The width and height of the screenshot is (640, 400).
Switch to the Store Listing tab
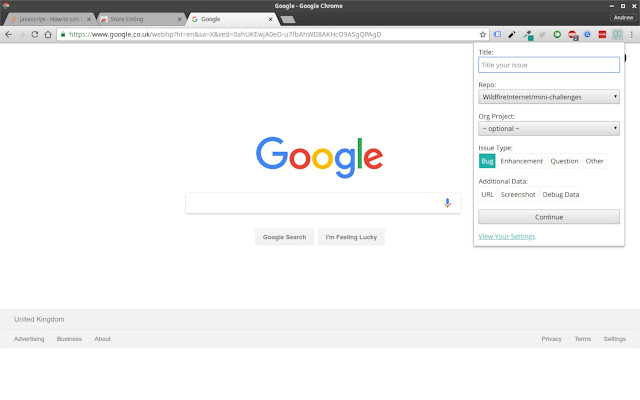[x=139, y=19]
